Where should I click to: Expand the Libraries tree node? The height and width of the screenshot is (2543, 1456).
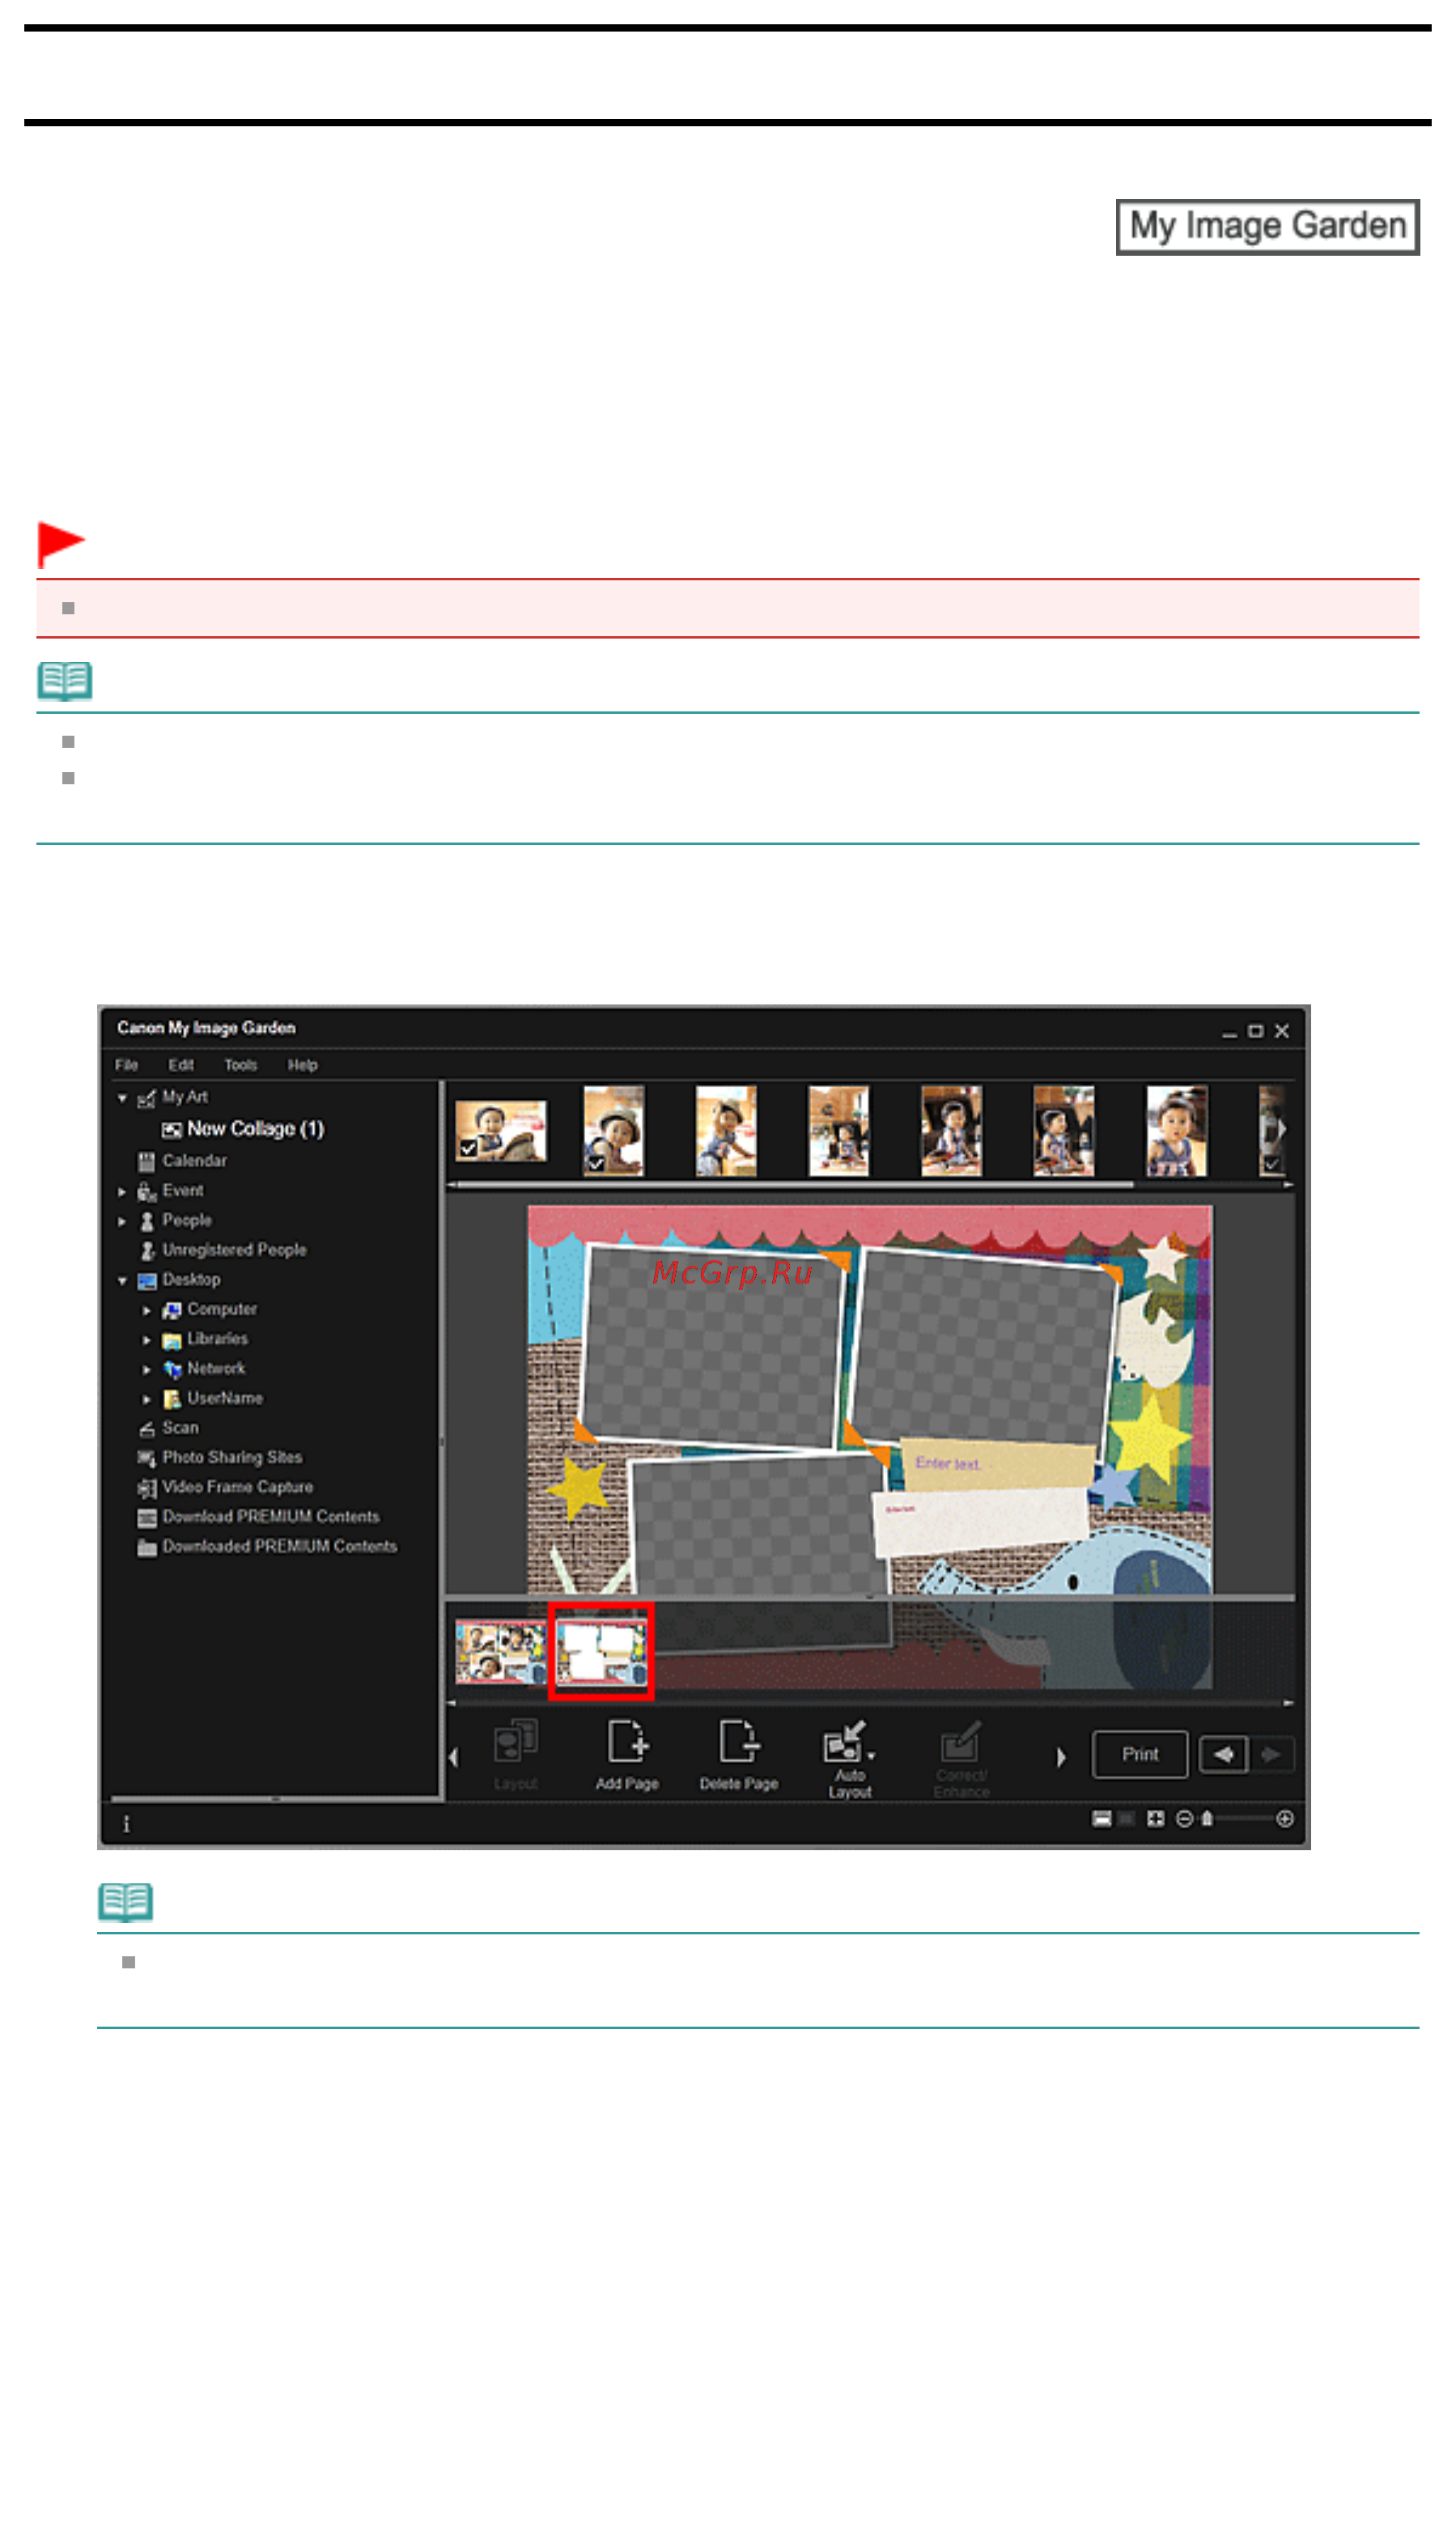pos(147,1341)
